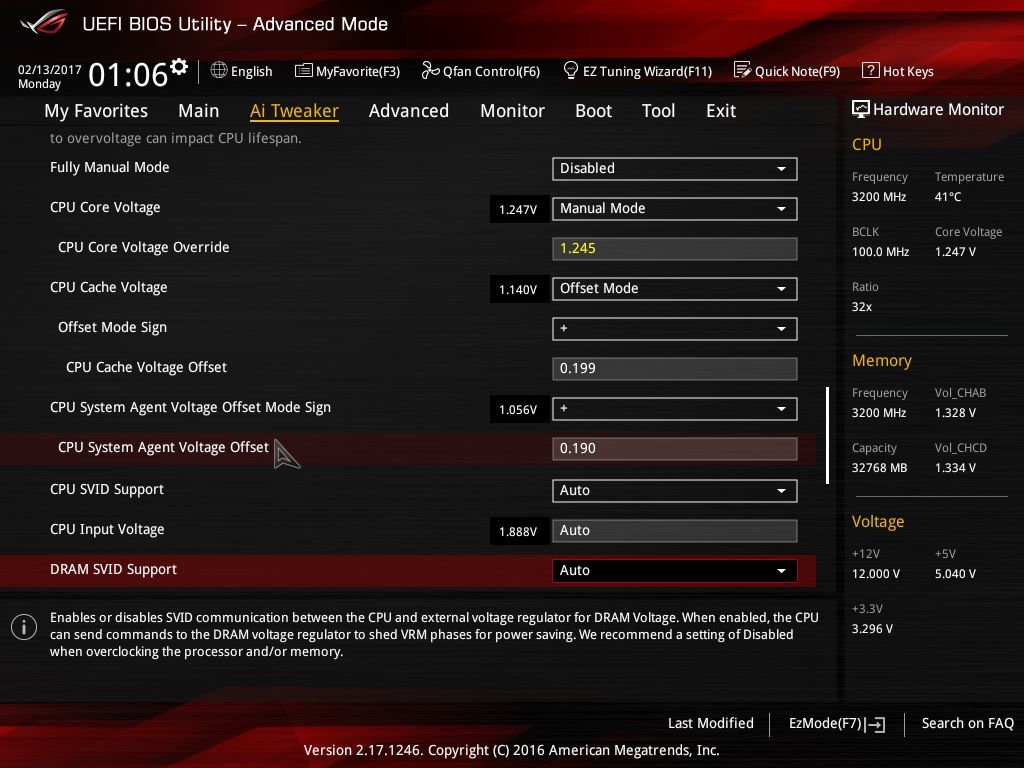The height and width of the screenshot is (768, 1024).
Task: Click CPU Cache Voltage Offset field 0.199
Action: [674, 368]
